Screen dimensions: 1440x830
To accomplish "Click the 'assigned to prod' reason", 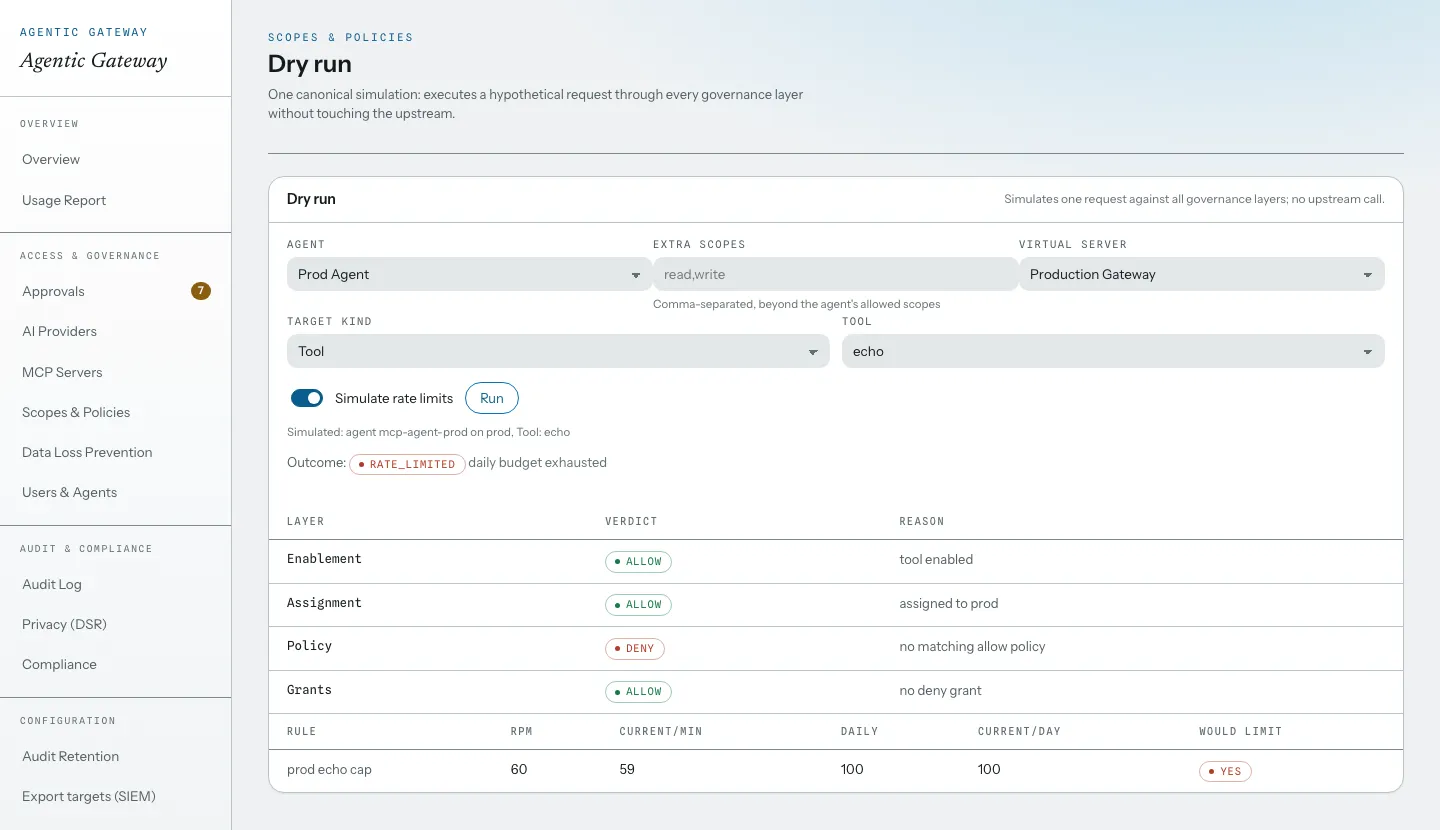I will click(x=949, y=603).
